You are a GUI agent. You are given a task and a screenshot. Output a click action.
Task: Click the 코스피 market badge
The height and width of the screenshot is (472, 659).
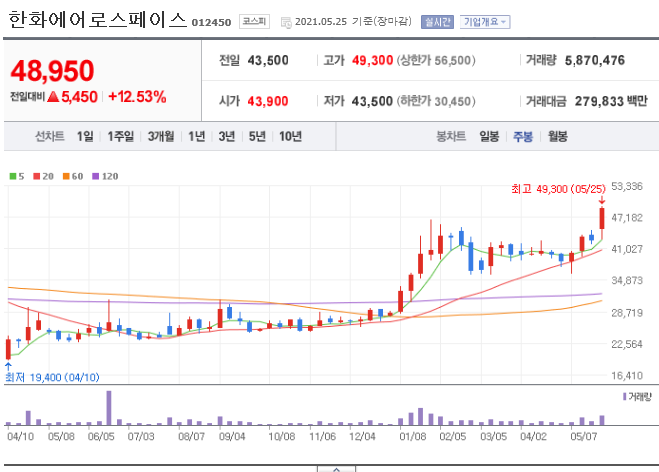click(254, 21)
